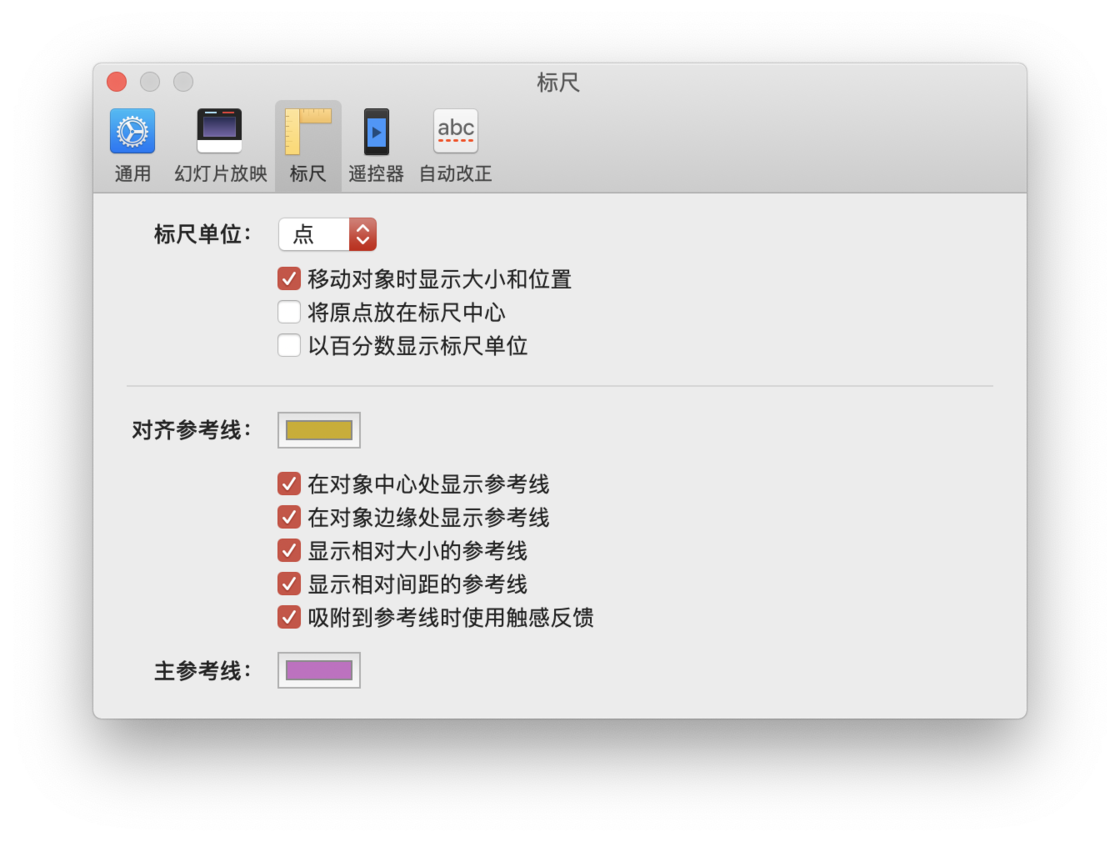The image size is (1120, 842).
Task: Uncheck 移动对象时显示大小和位置
Action: 289,279
